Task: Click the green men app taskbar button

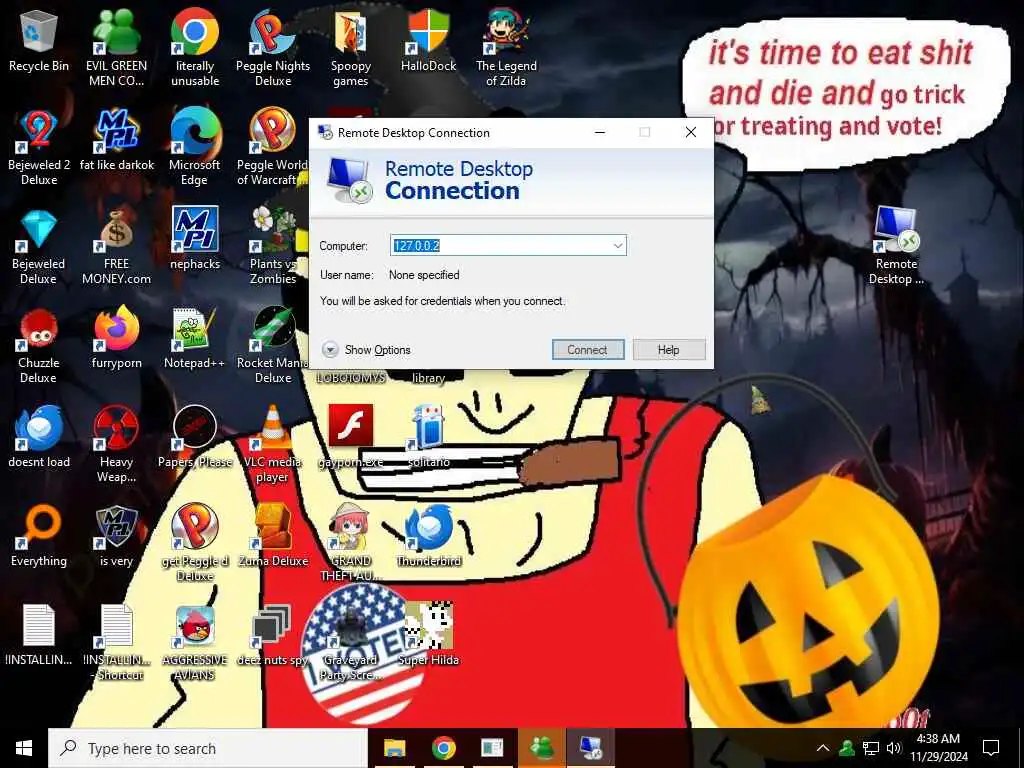Action: 542,748
